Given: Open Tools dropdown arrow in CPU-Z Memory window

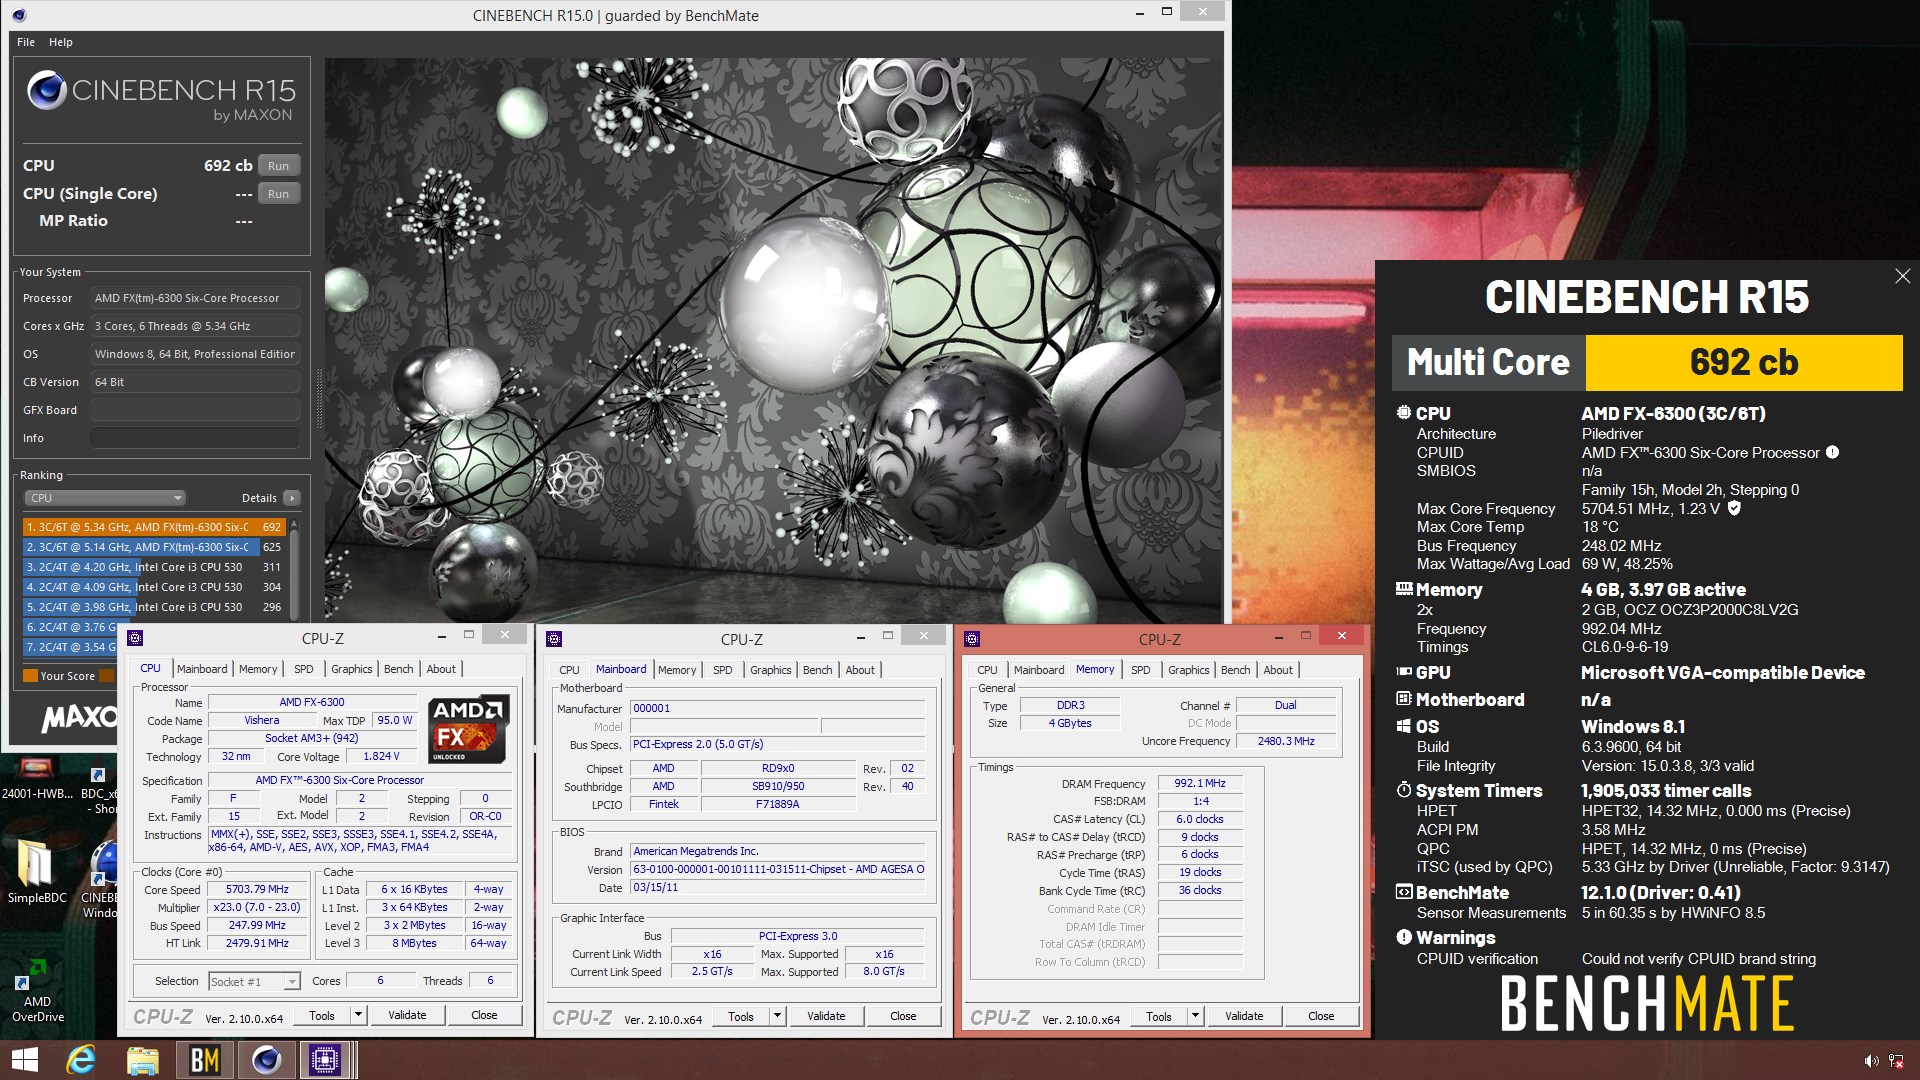Looking at the screenshot, I should (1195, 1016).
